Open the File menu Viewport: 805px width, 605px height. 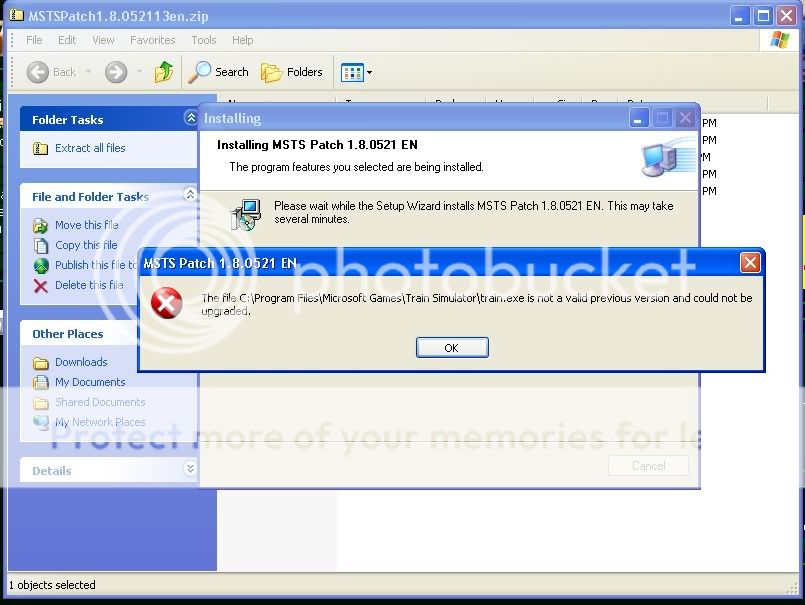tap(34, 40)
